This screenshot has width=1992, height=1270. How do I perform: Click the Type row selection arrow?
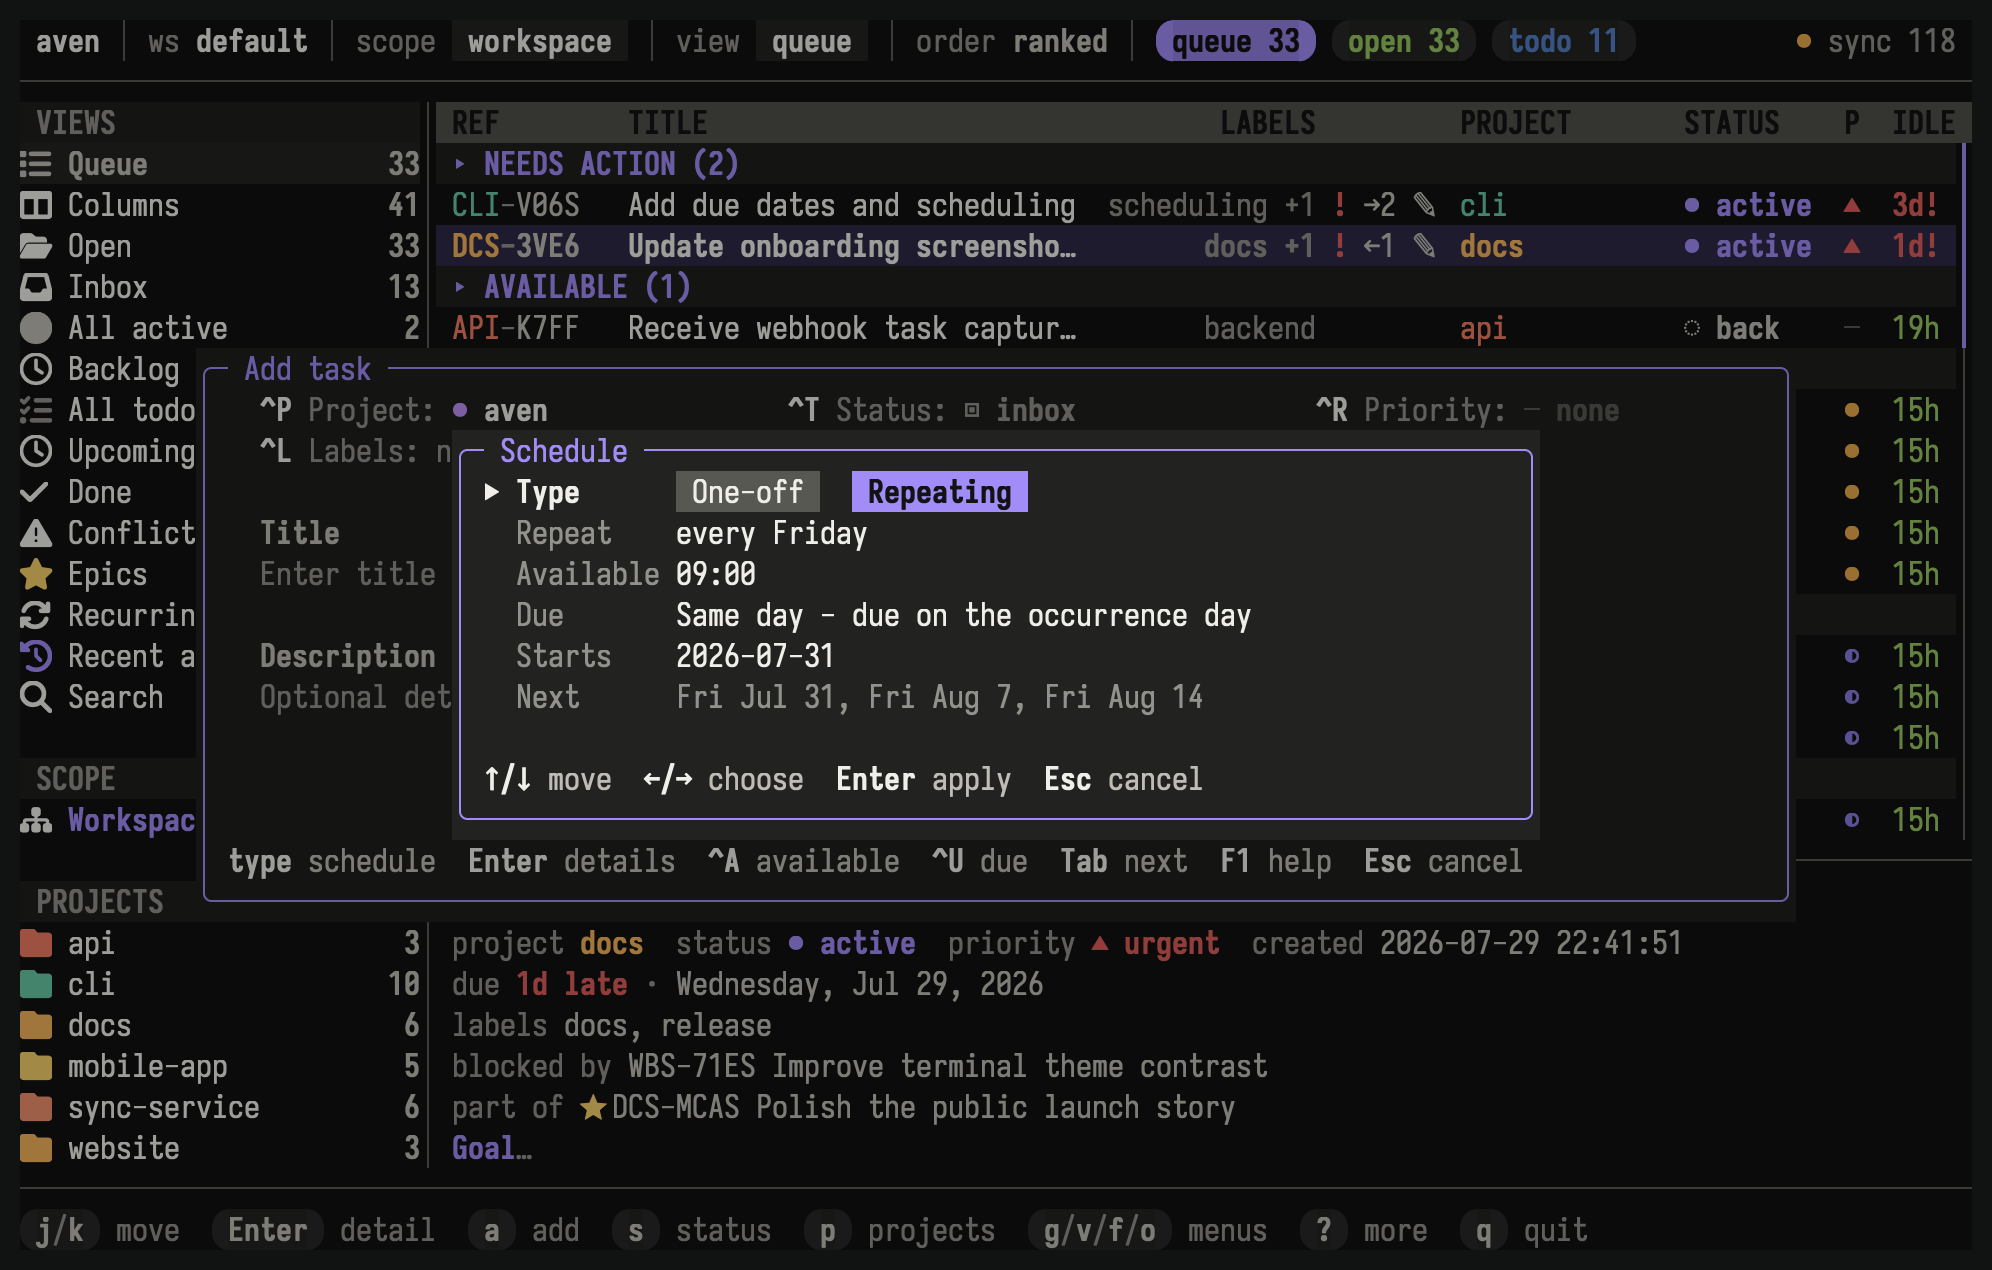491,492
